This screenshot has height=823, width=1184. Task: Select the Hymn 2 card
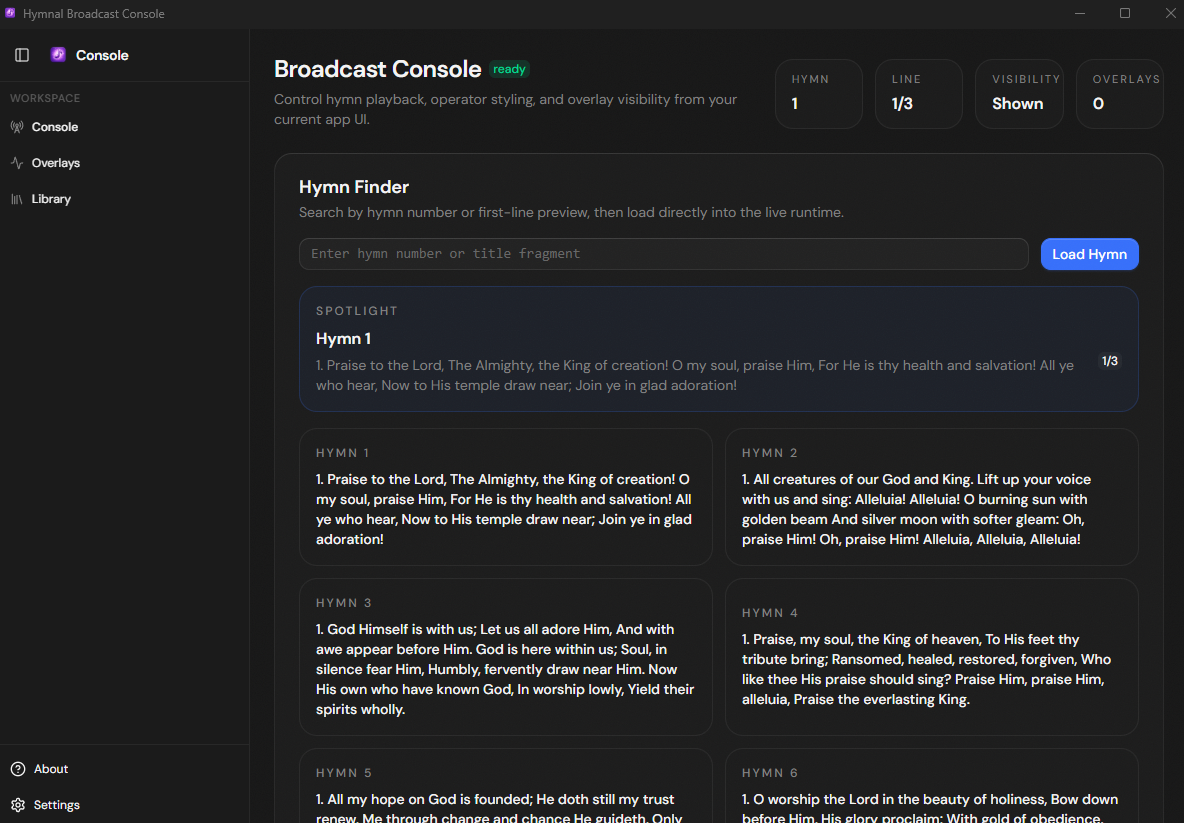[931, 497]
